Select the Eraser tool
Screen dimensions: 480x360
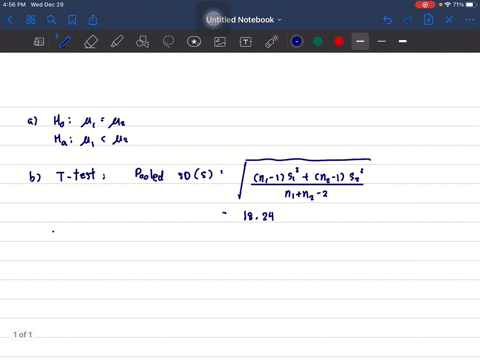click(91, 42)
